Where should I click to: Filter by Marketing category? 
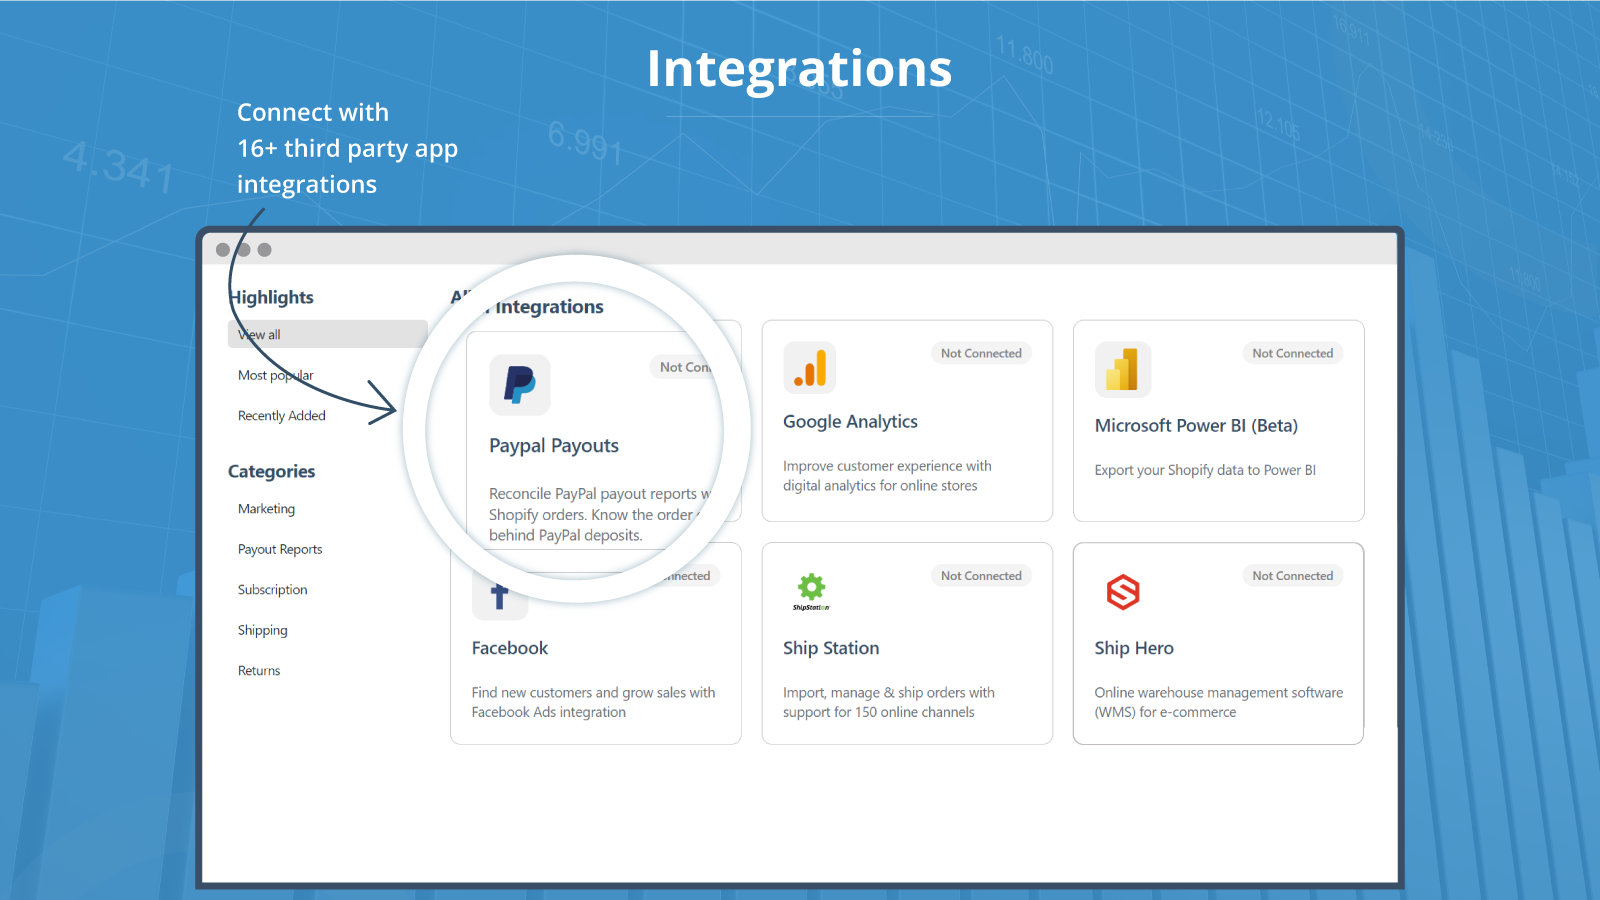pos(266,509)
